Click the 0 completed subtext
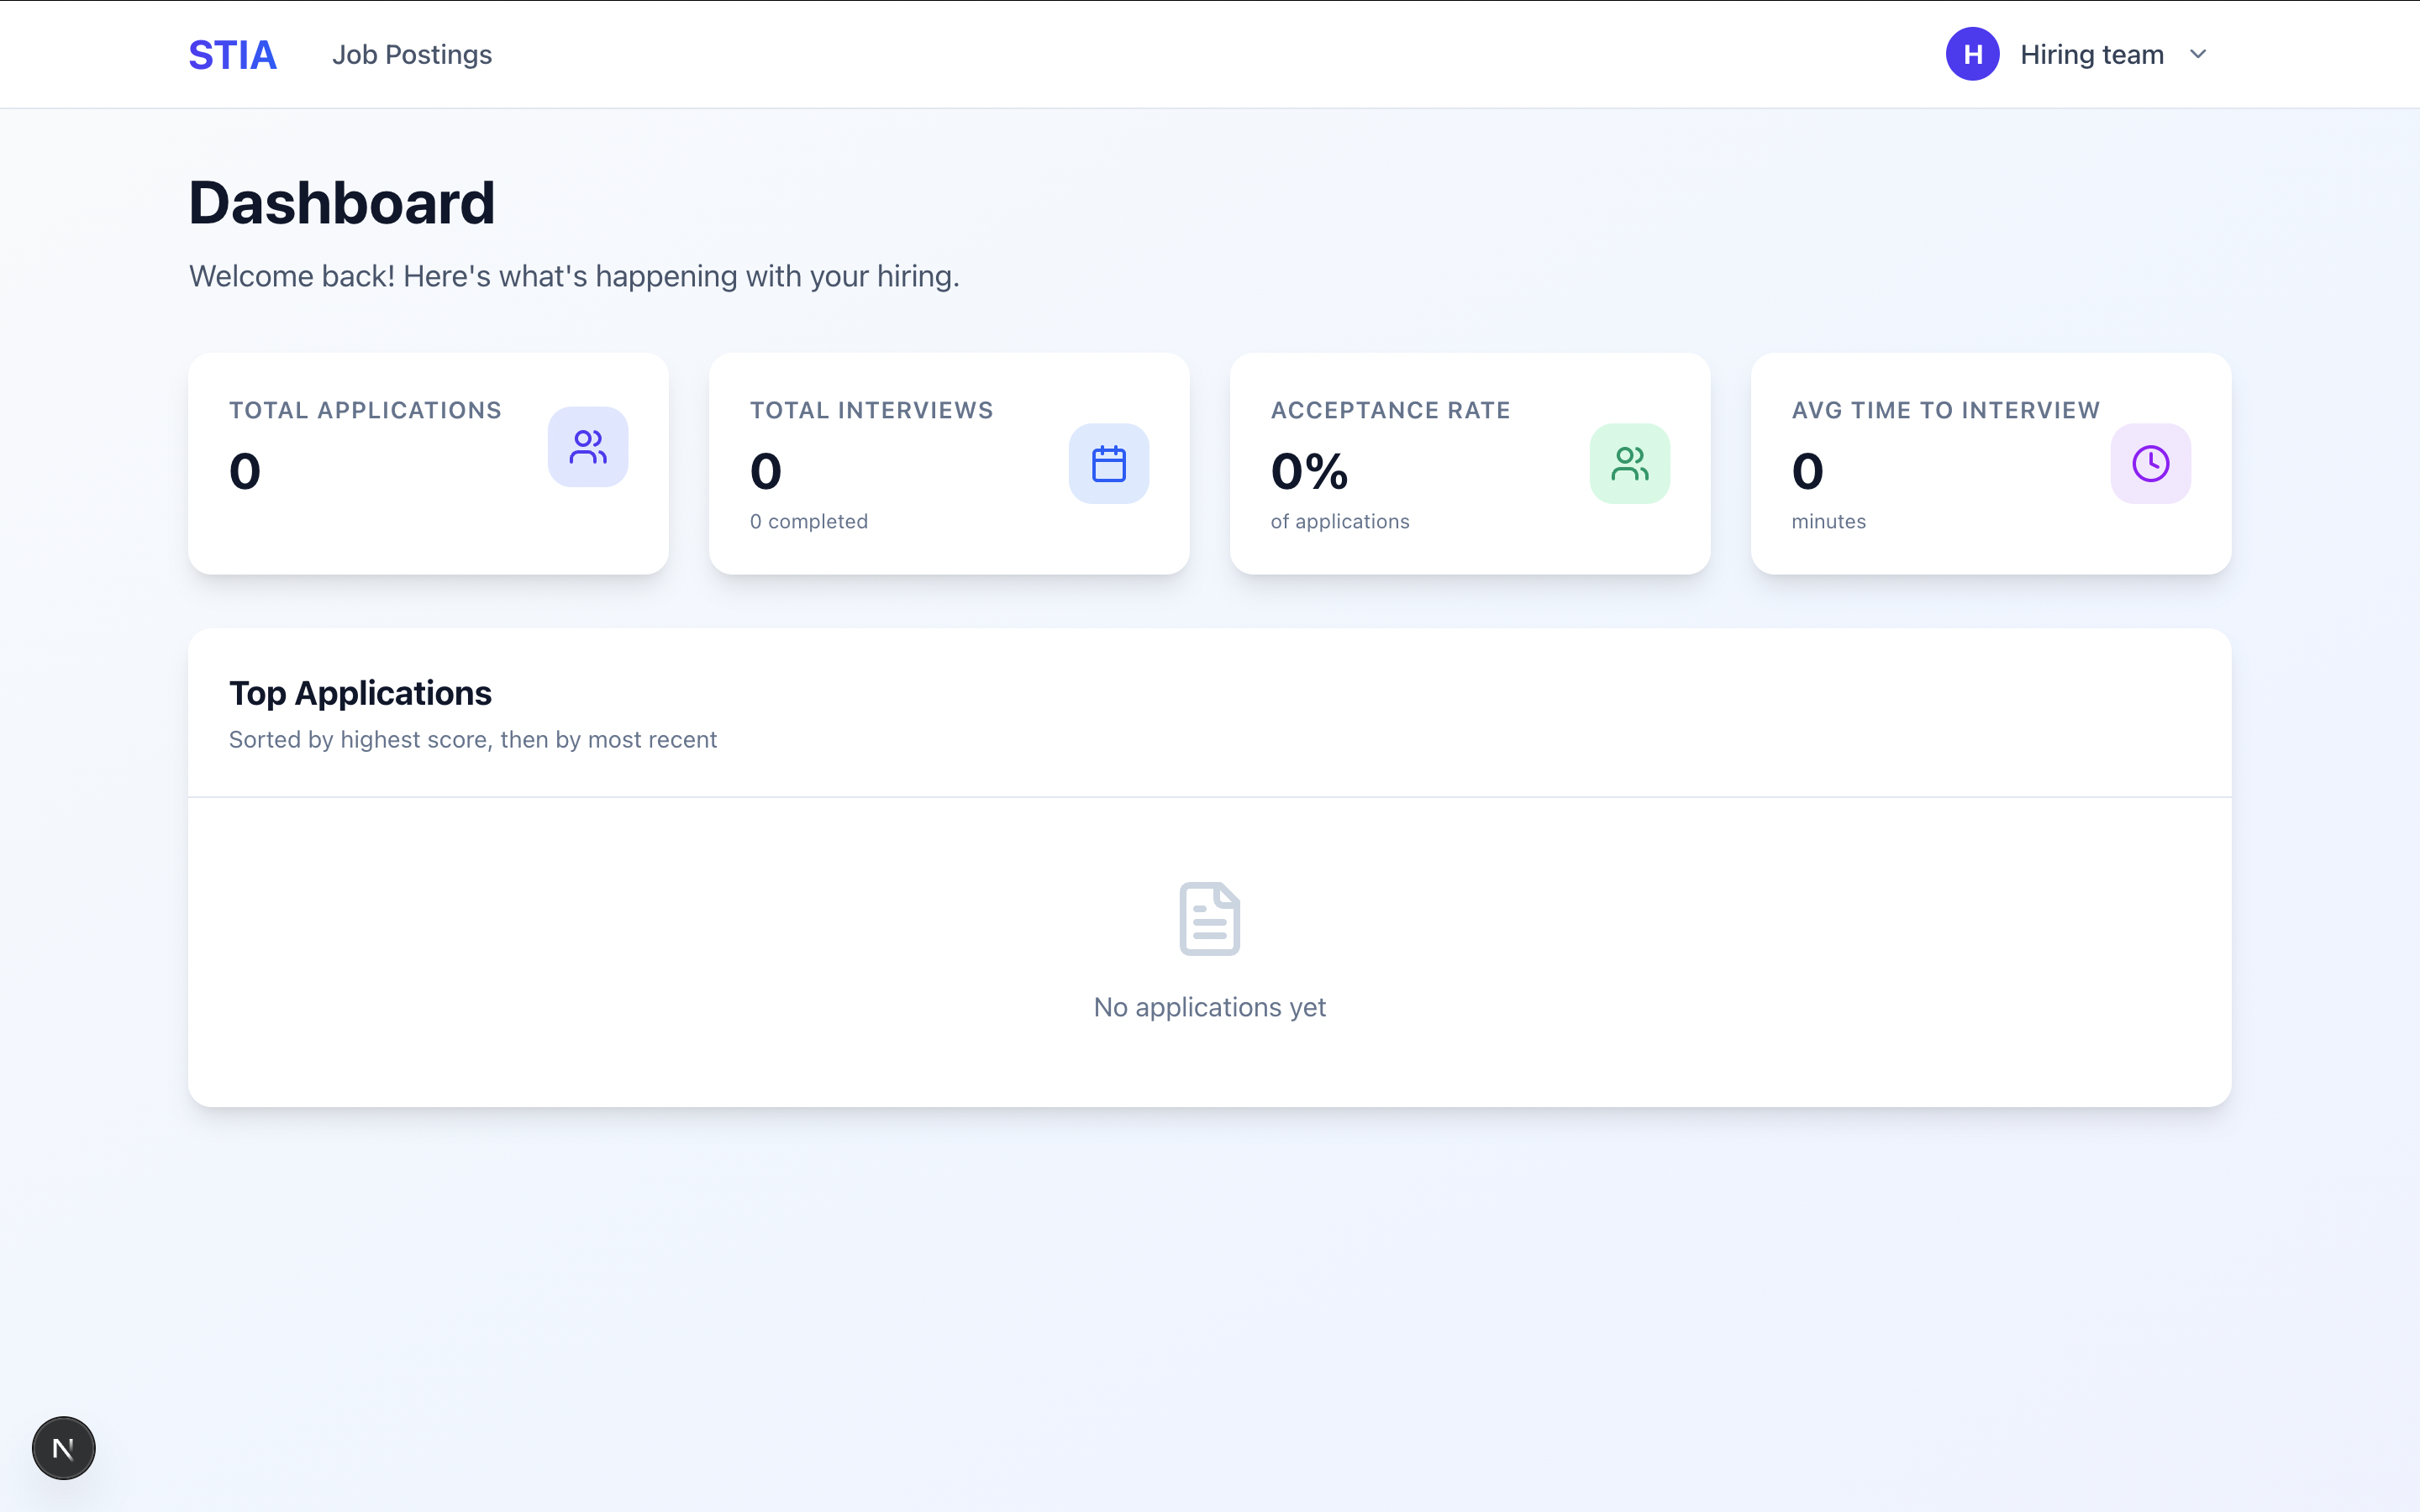 point(808,521)
